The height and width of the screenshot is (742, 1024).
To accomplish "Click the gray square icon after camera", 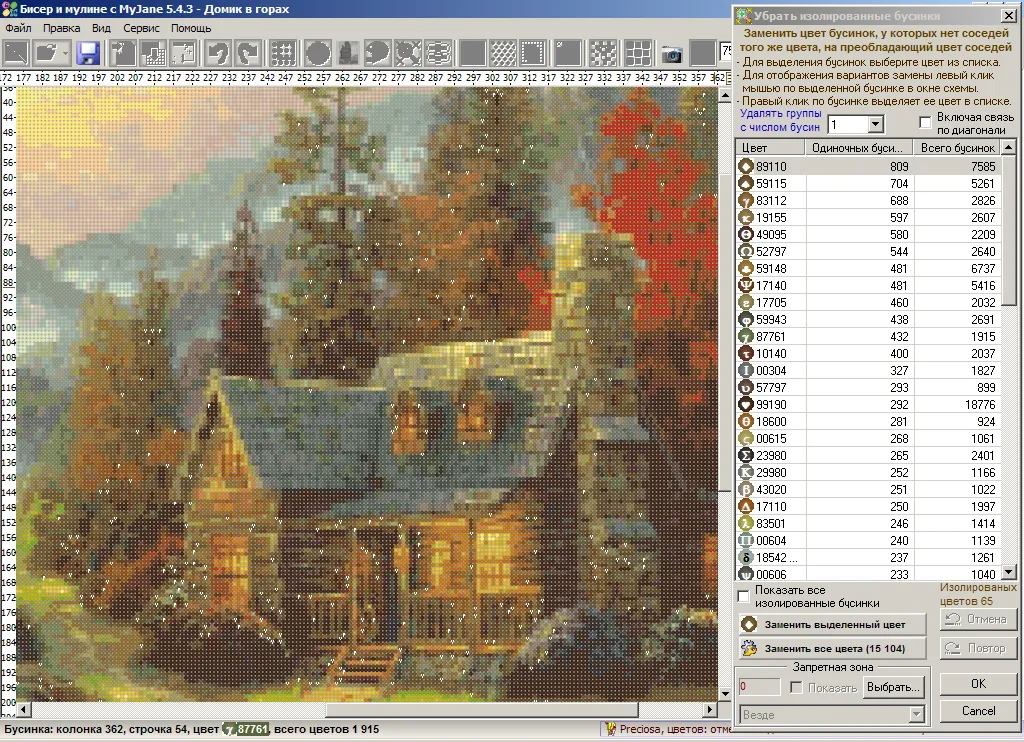I will pyautogui.click(x=703, y=53).
